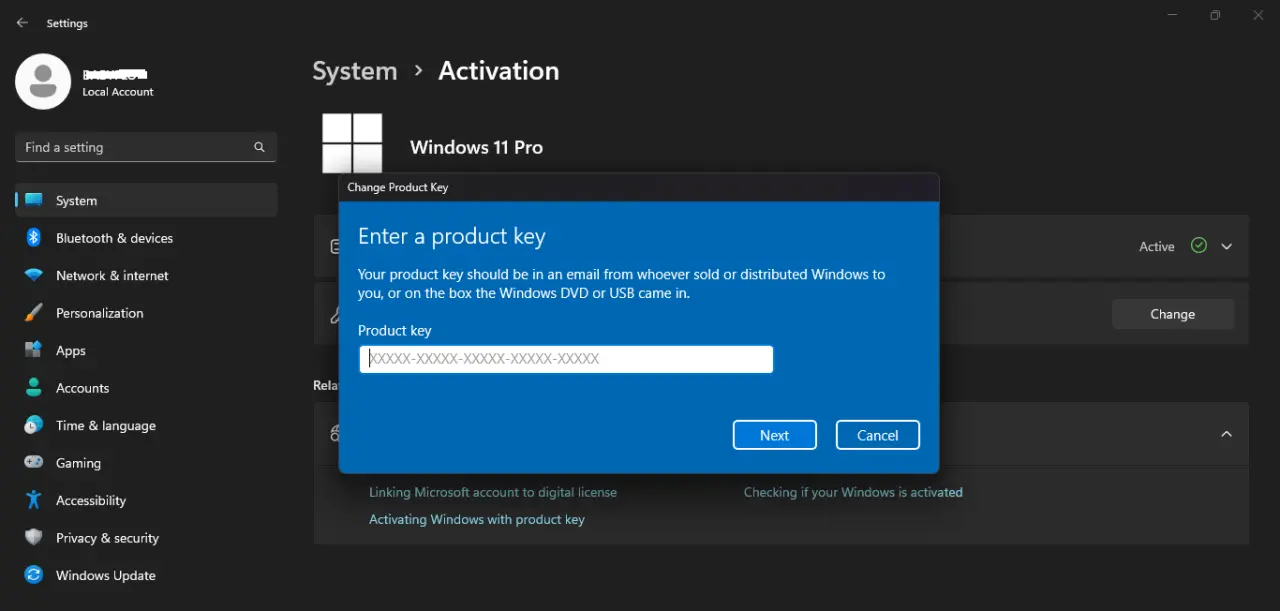Image resolution: width=1280 pixels, height=611 pixels.
Task: Click the Network wifi icon
Action: click(x=34, y=275)
